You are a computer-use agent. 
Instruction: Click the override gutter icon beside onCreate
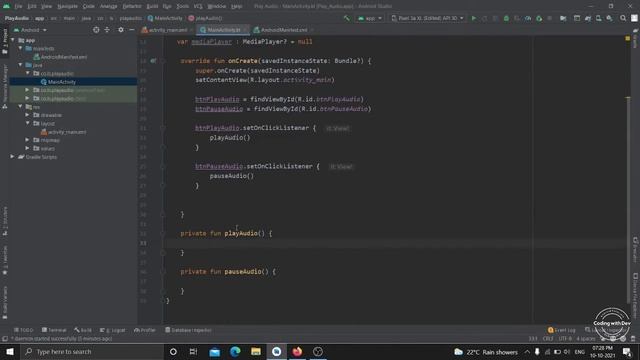pos(153,61)
